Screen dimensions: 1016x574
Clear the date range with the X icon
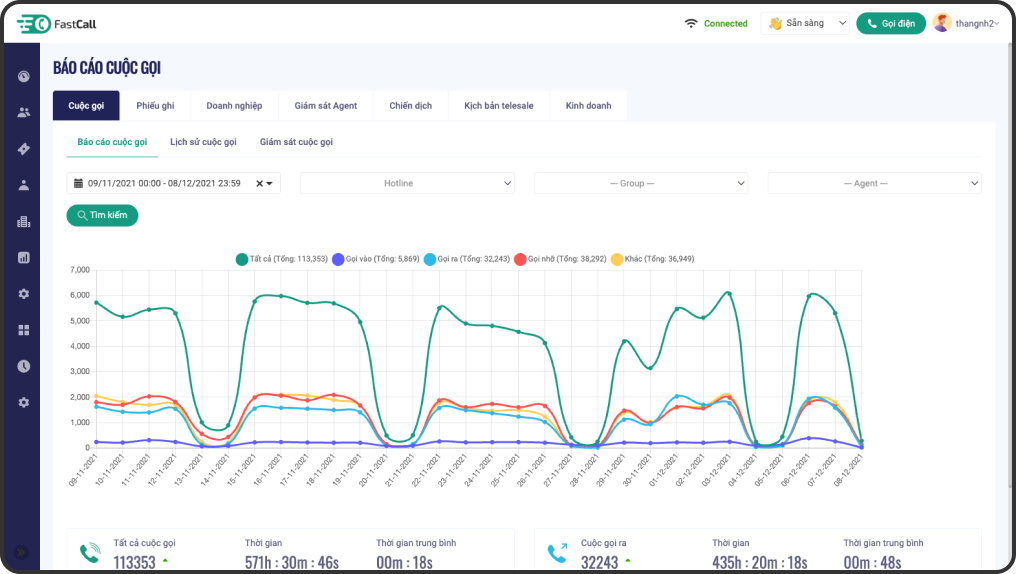point(260,184)
